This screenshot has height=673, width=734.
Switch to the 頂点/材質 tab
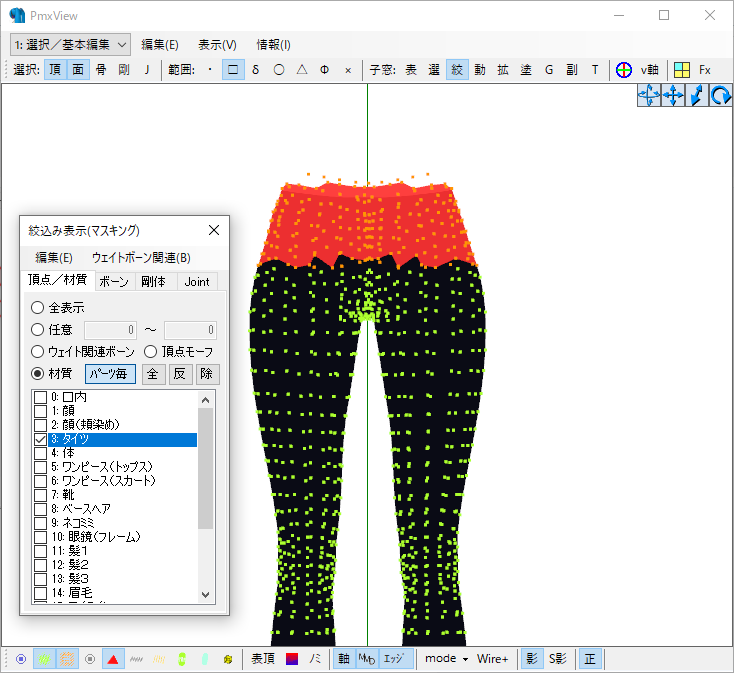click(58, 280)
